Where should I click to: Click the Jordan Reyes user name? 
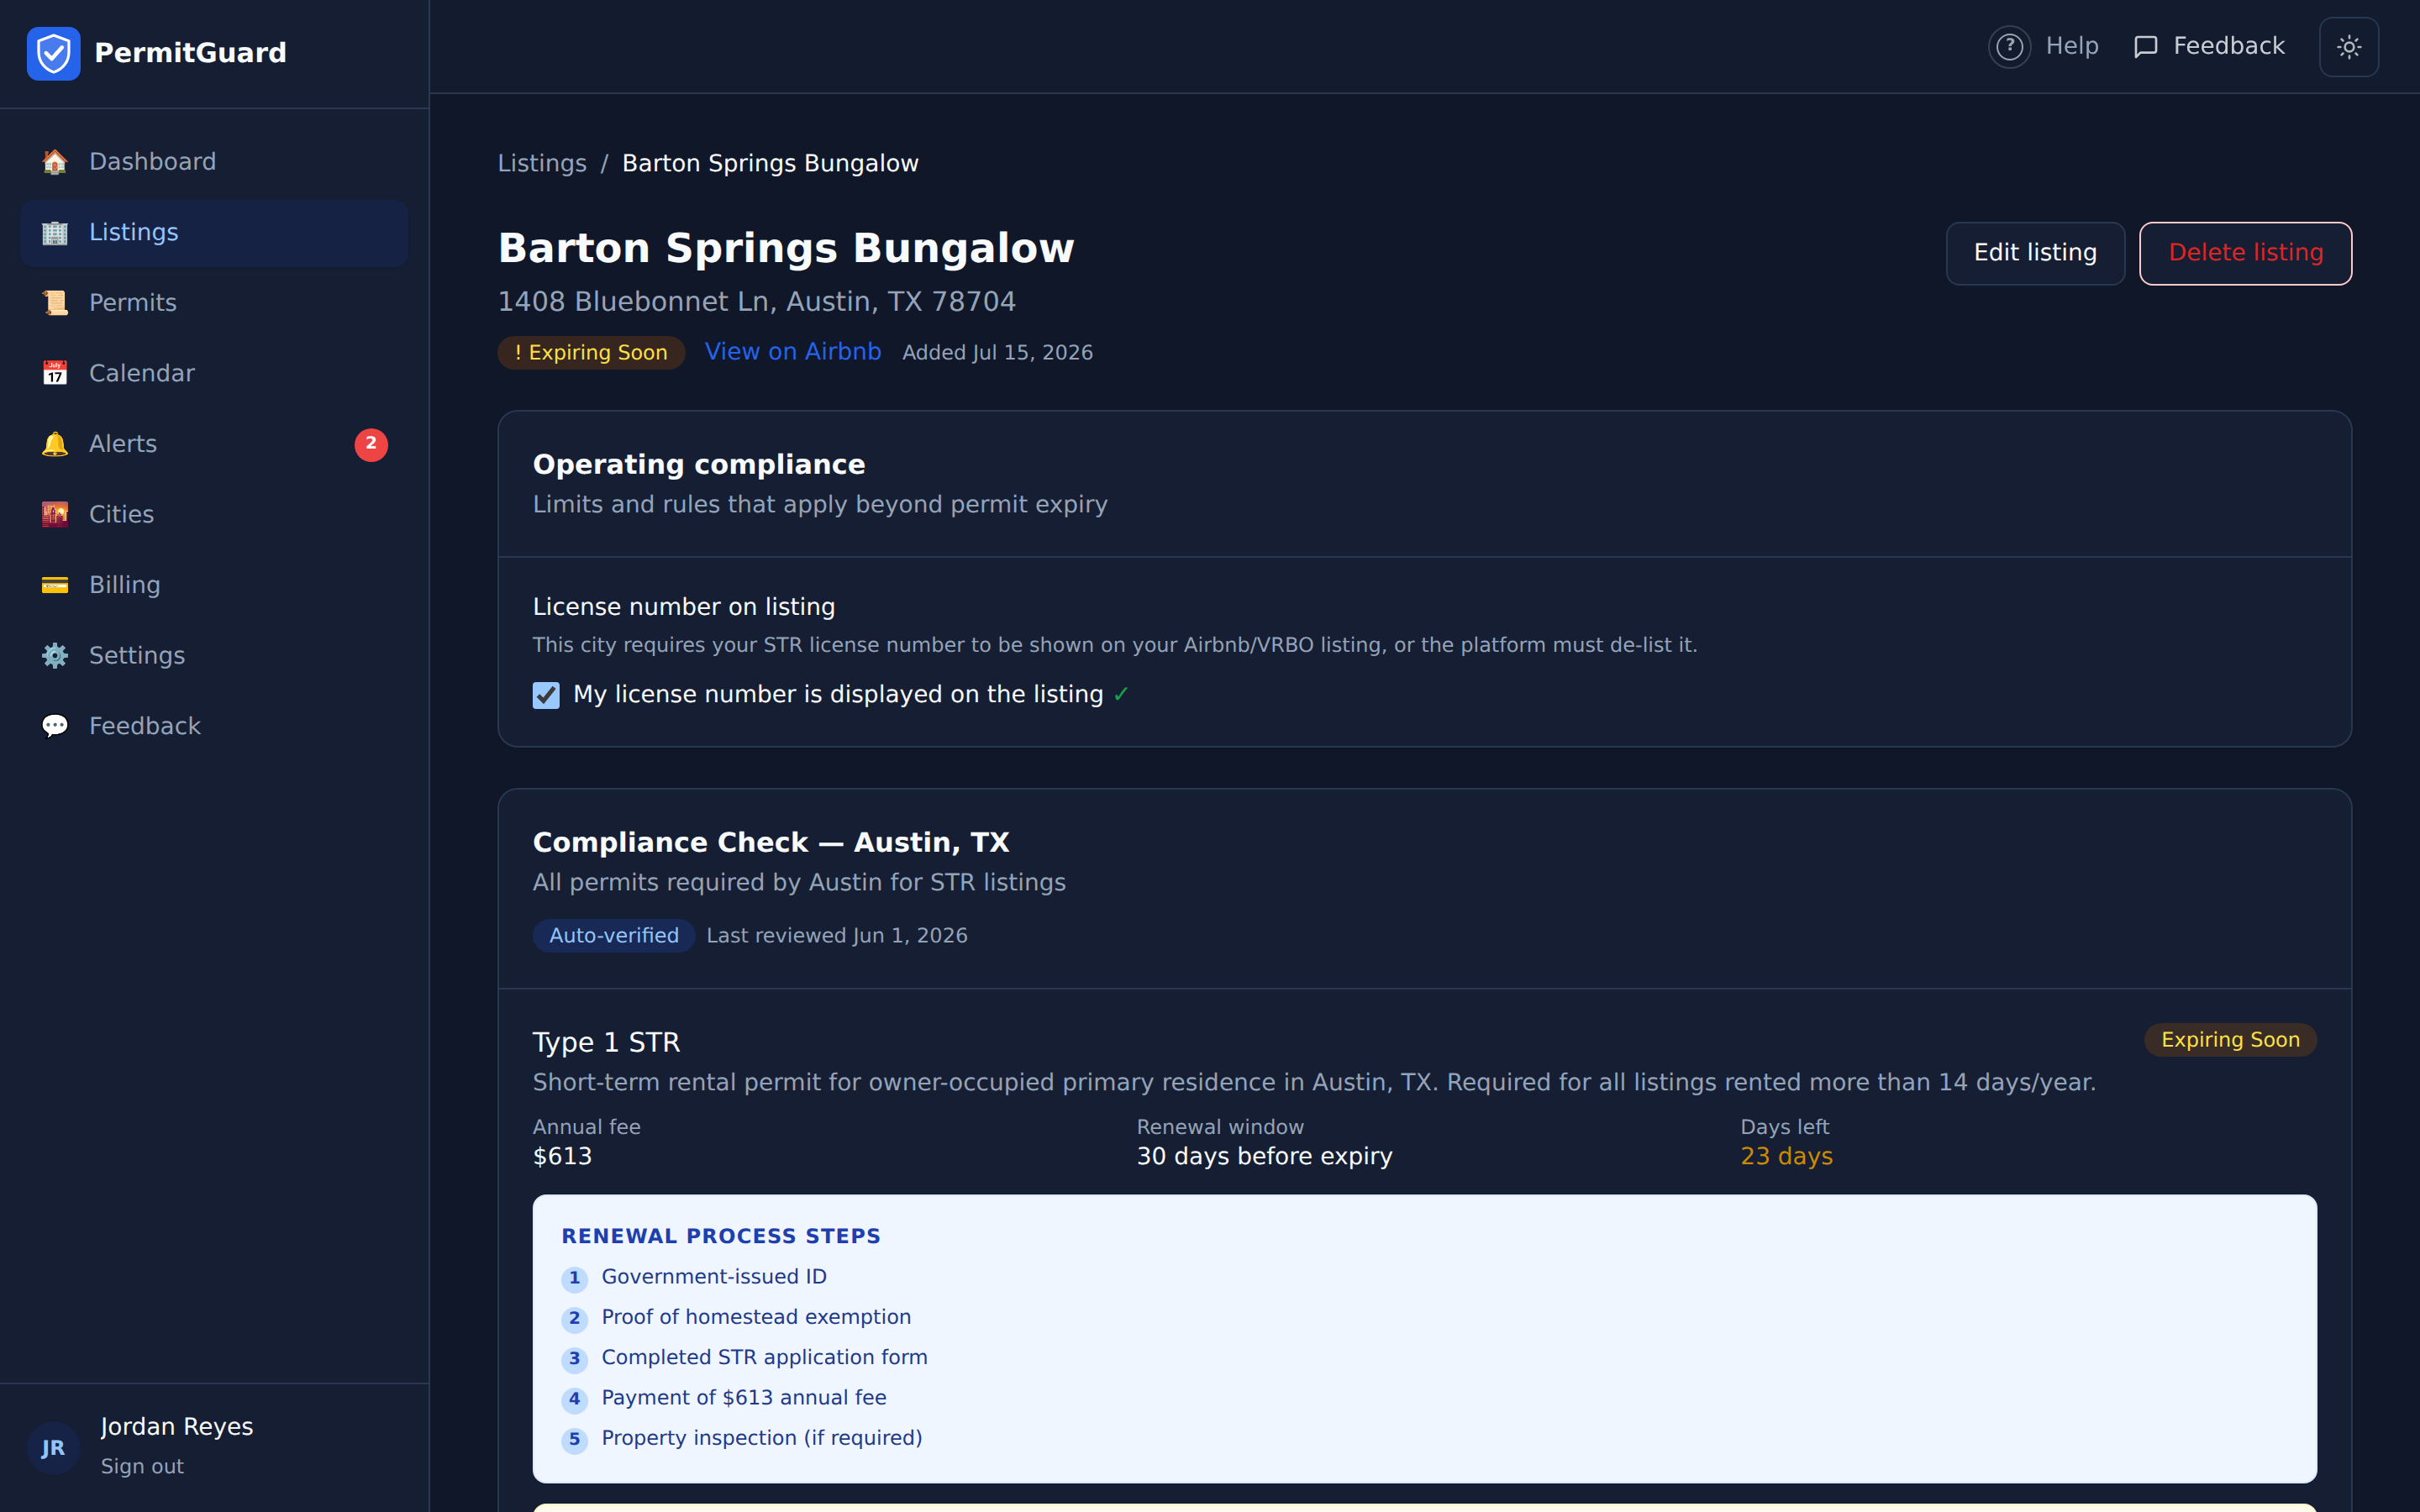[x=177, y=1427]
